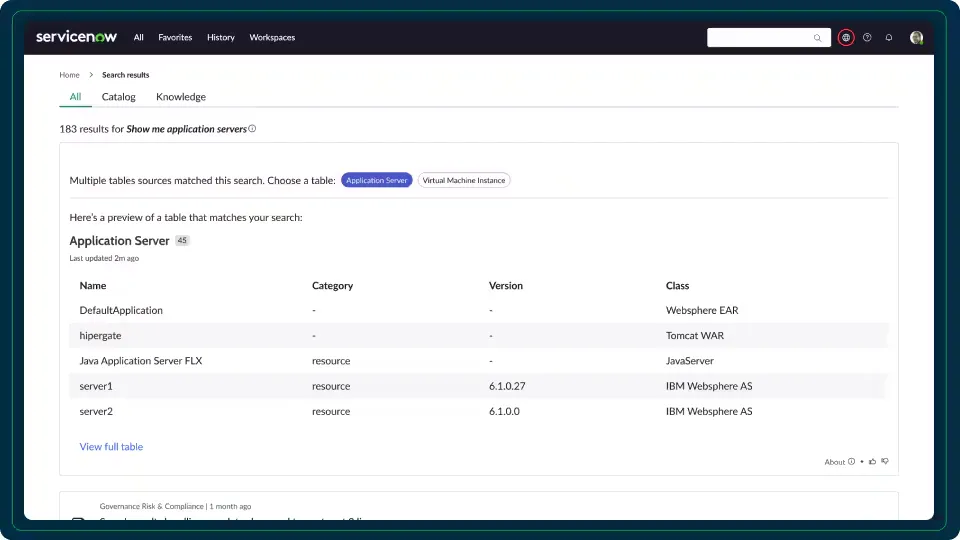The width and height of the screenshot is (960, 540).
Task: Click info icon beside search query text
Action: point(252,129)
